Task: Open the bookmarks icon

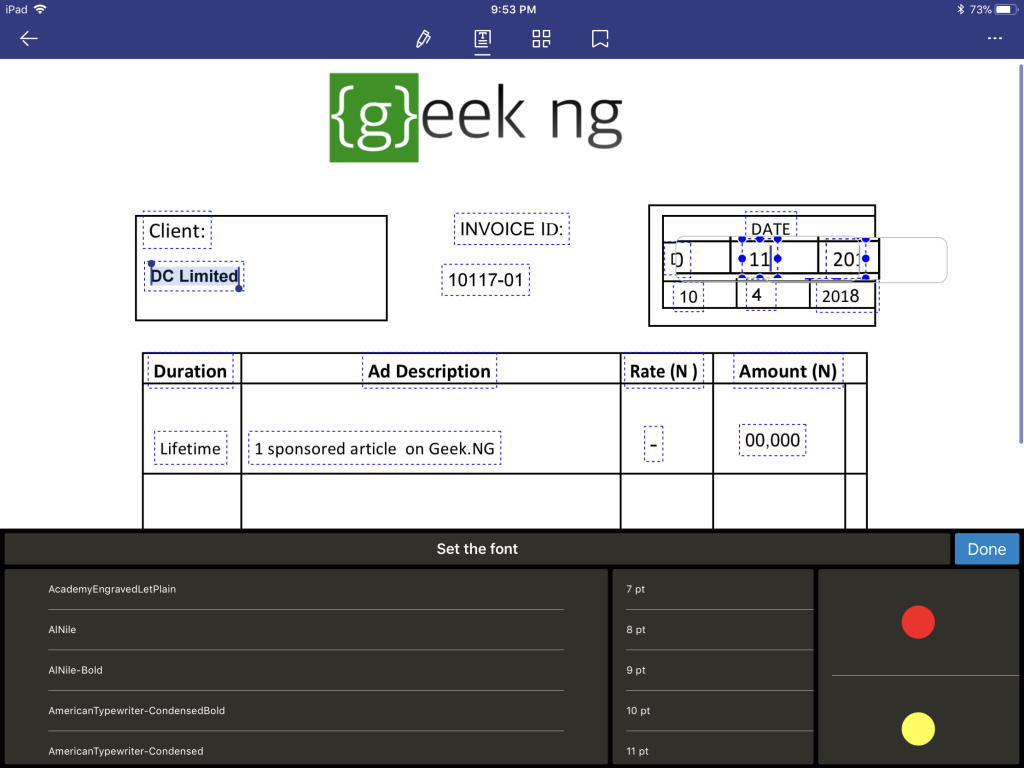Action: (600, 39)
